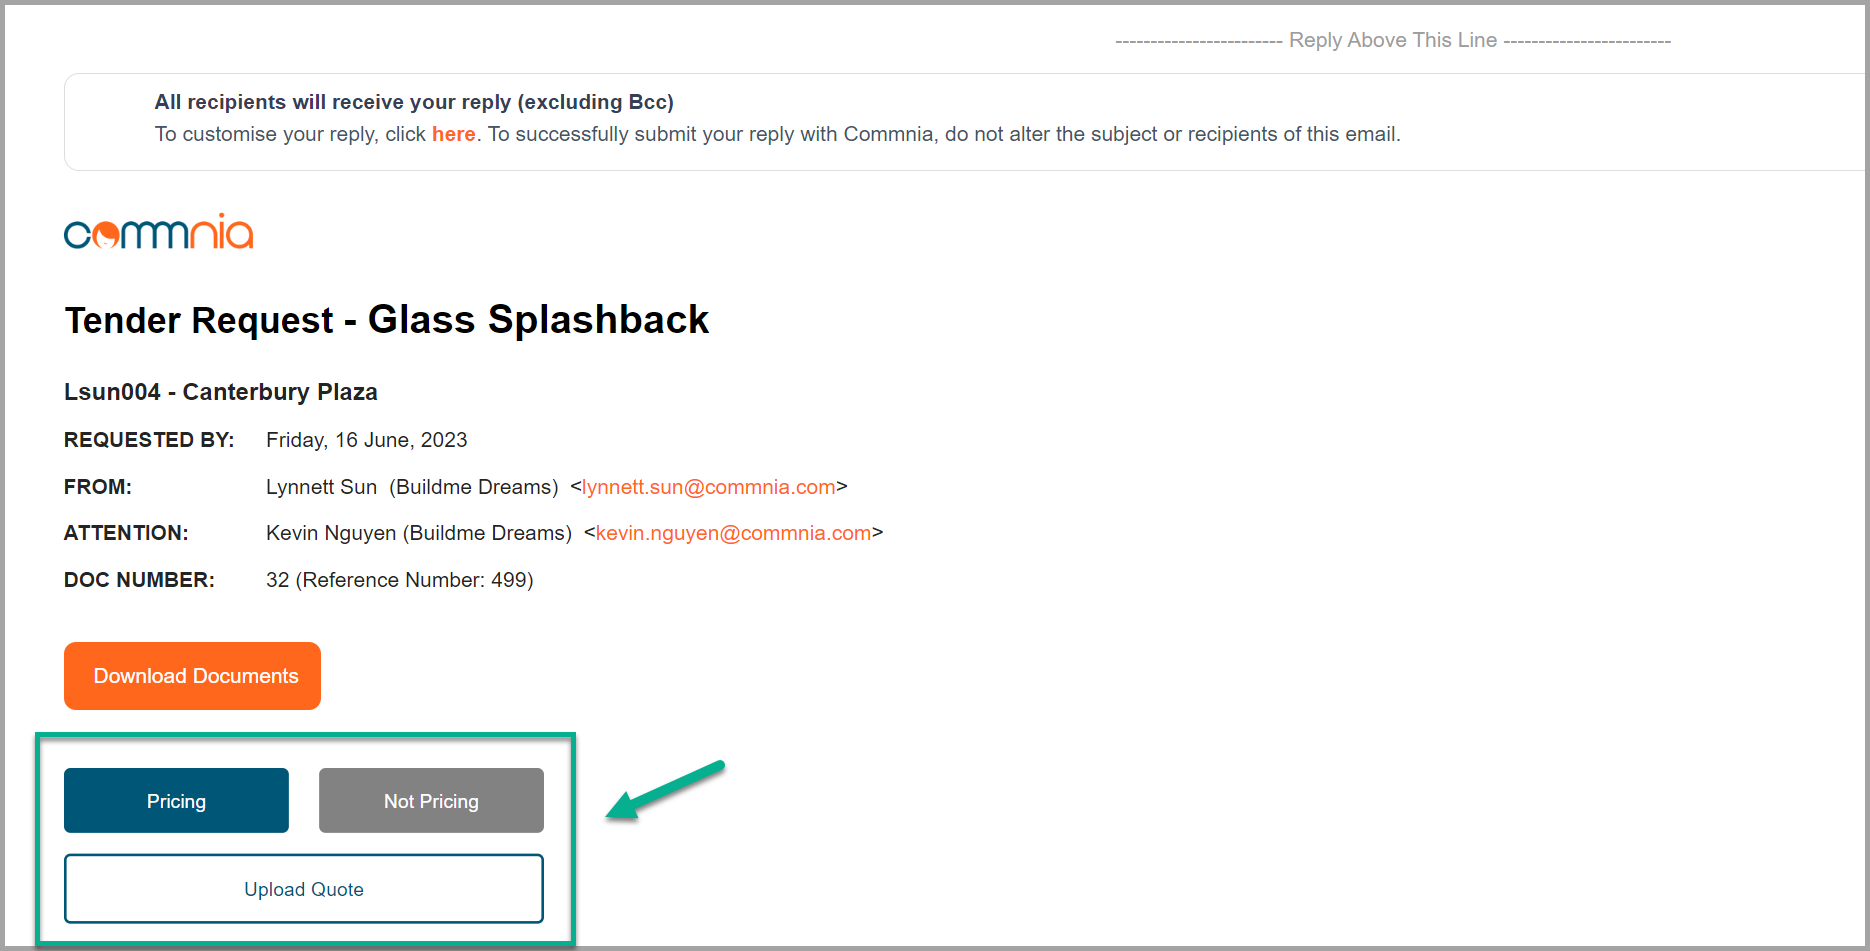Select the doc number 32 (Reference Number: 499)
This screenshot has height=951, width=1870.
[400, 580]
